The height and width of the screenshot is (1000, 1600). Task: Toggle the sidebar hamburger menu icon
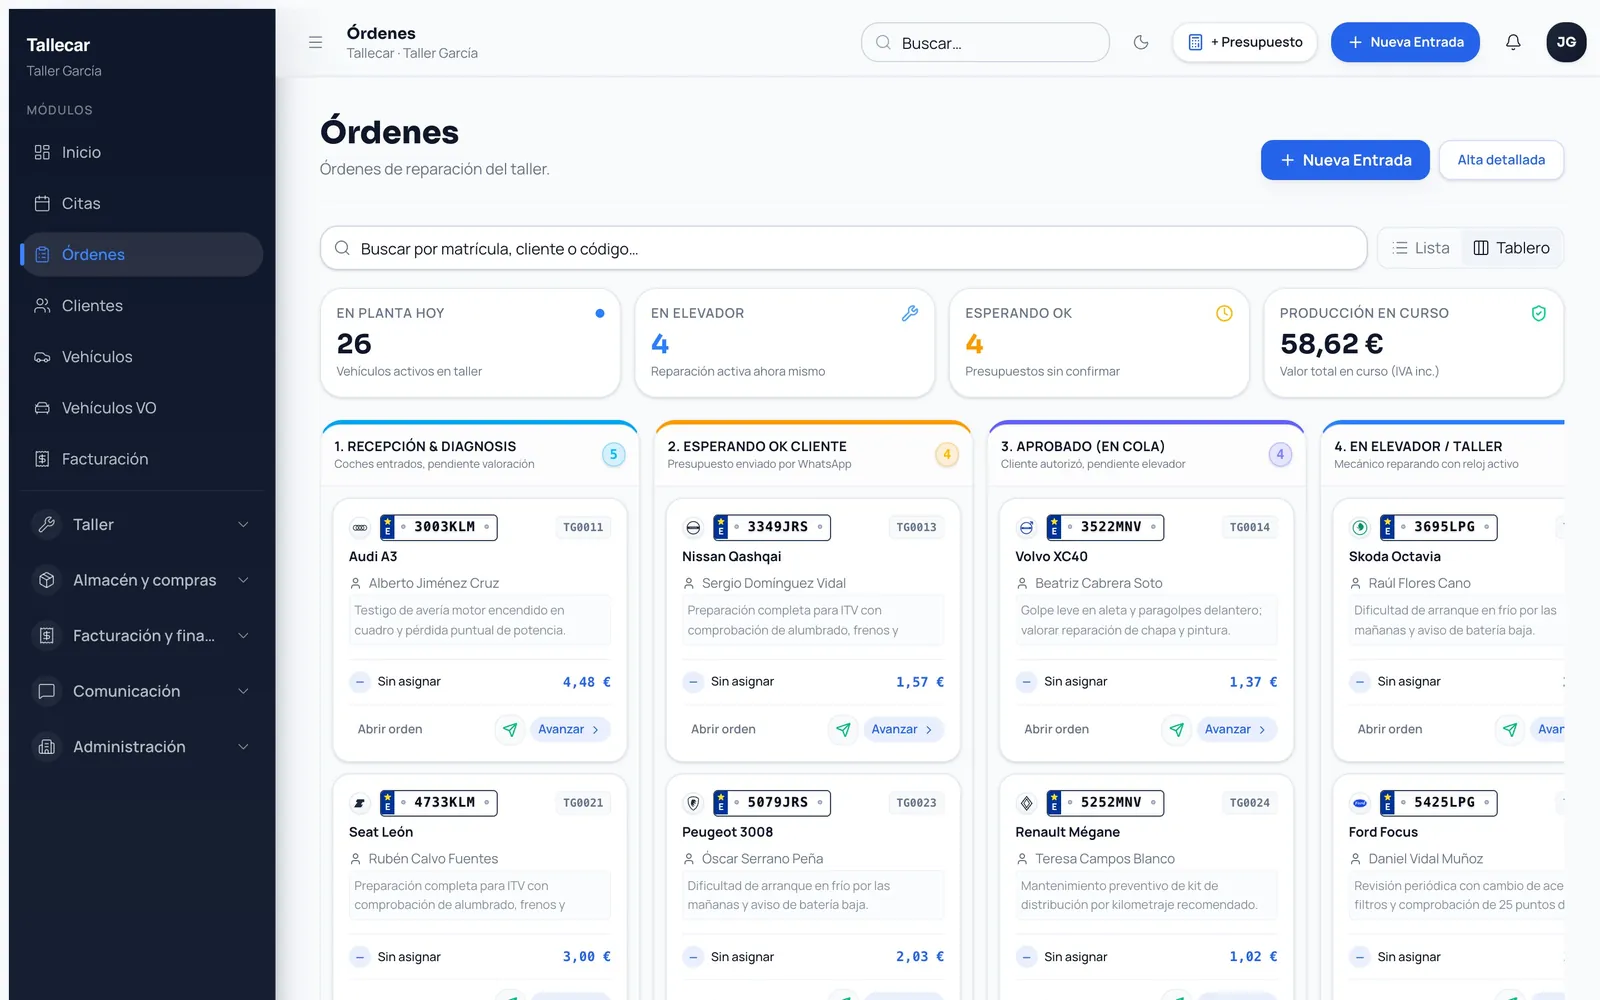pos(315,42)
